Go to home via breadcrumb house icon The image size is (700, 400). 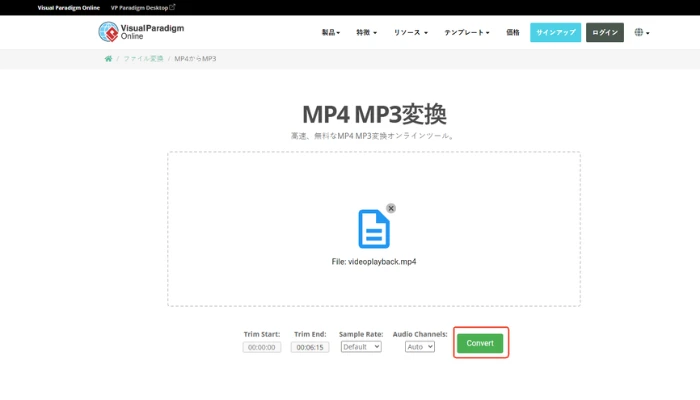click(108, 58)
